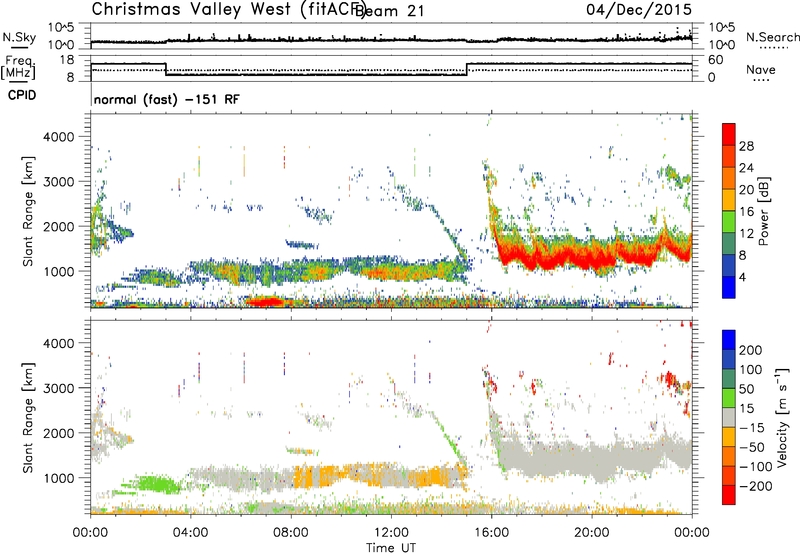Click the 'Power [dB]' colorbar label
The image size is (800, 554).
tap(763, 211)
